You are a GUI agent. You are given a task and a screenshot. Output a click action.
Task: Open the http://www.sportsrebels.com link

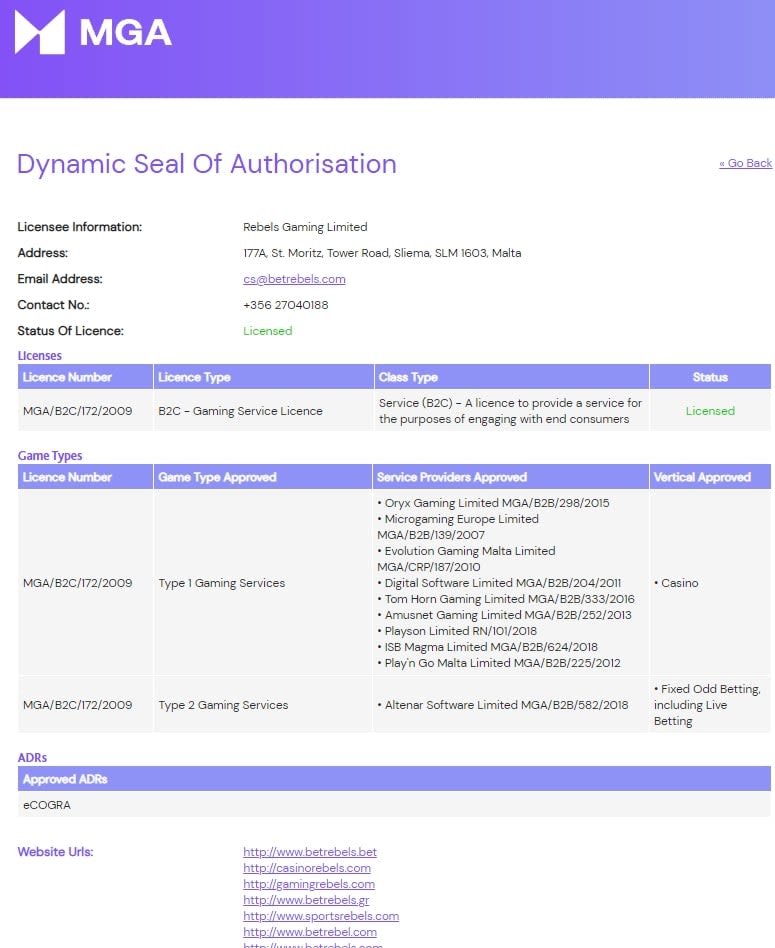tap(321, 916)
